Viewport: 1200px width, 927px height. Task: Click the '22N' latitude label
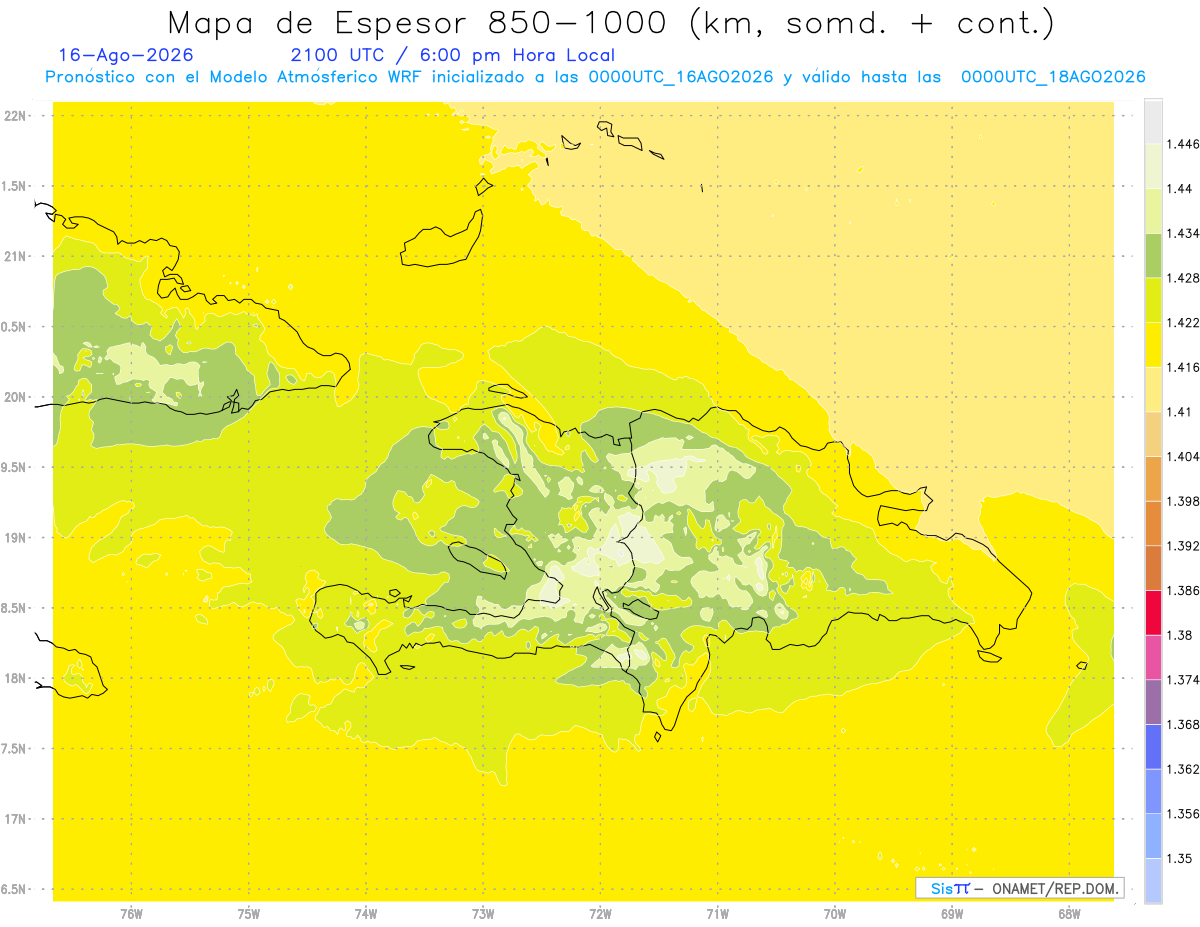click(x=15, y=116)
